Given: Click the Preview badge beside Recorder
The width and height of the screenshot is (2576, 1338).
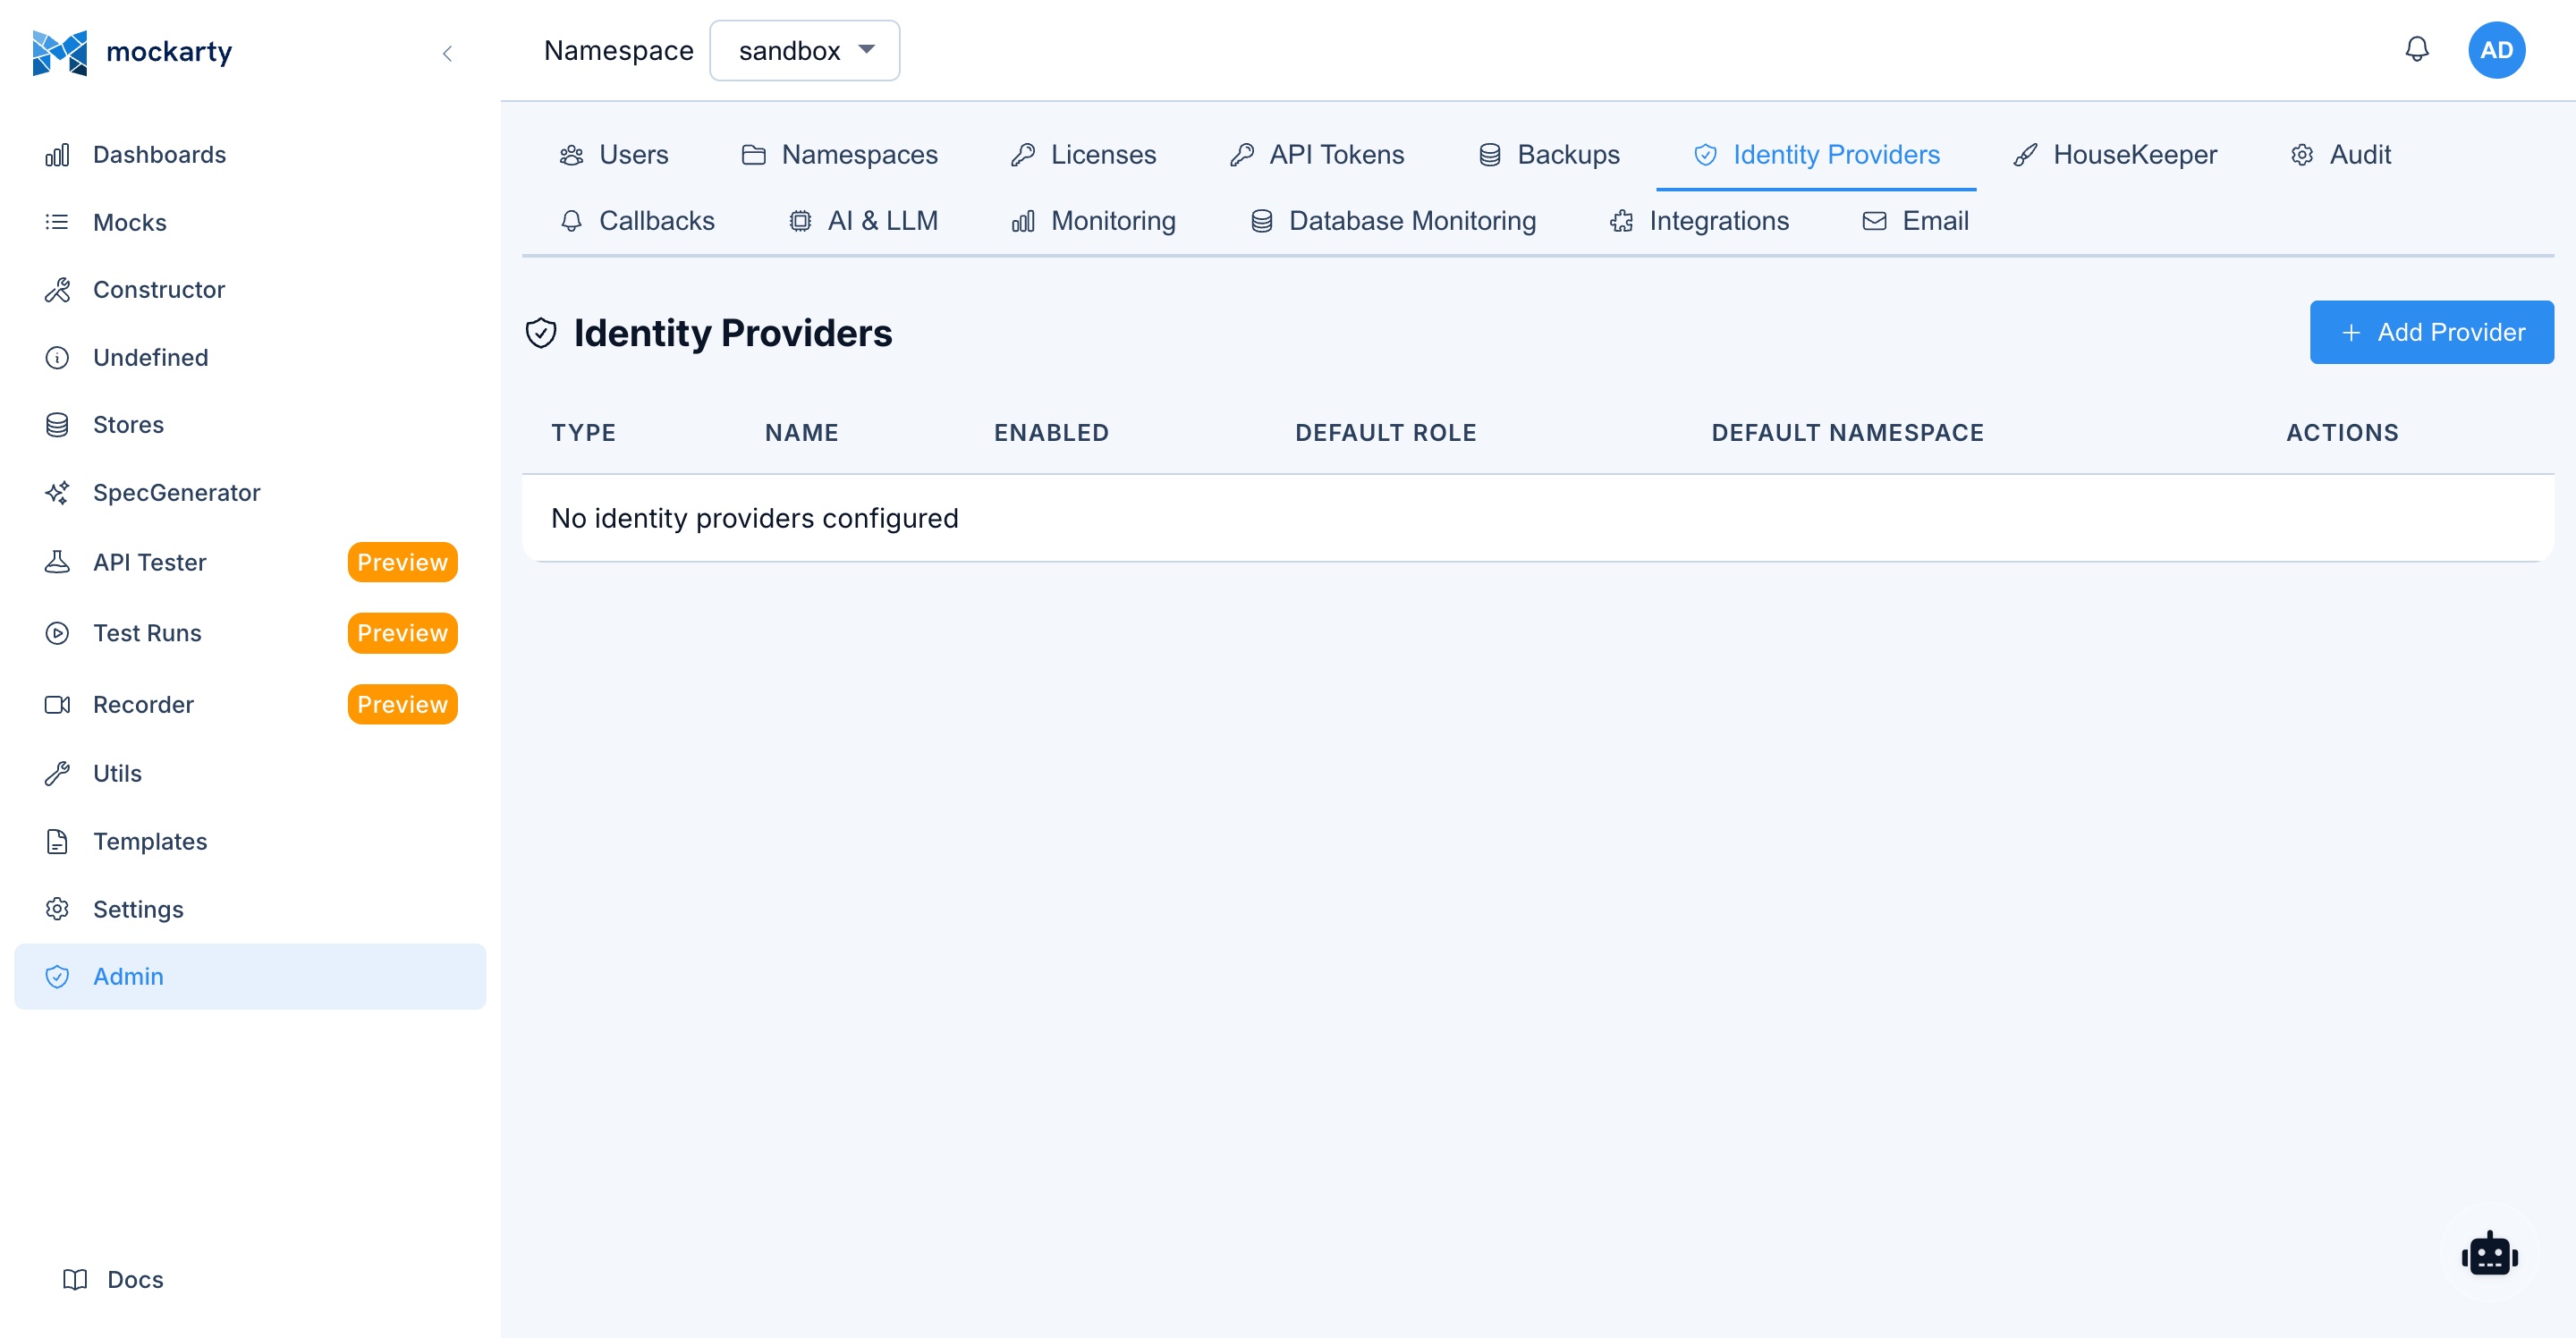Looking at the screenshot, I should [x=402, y=705].
